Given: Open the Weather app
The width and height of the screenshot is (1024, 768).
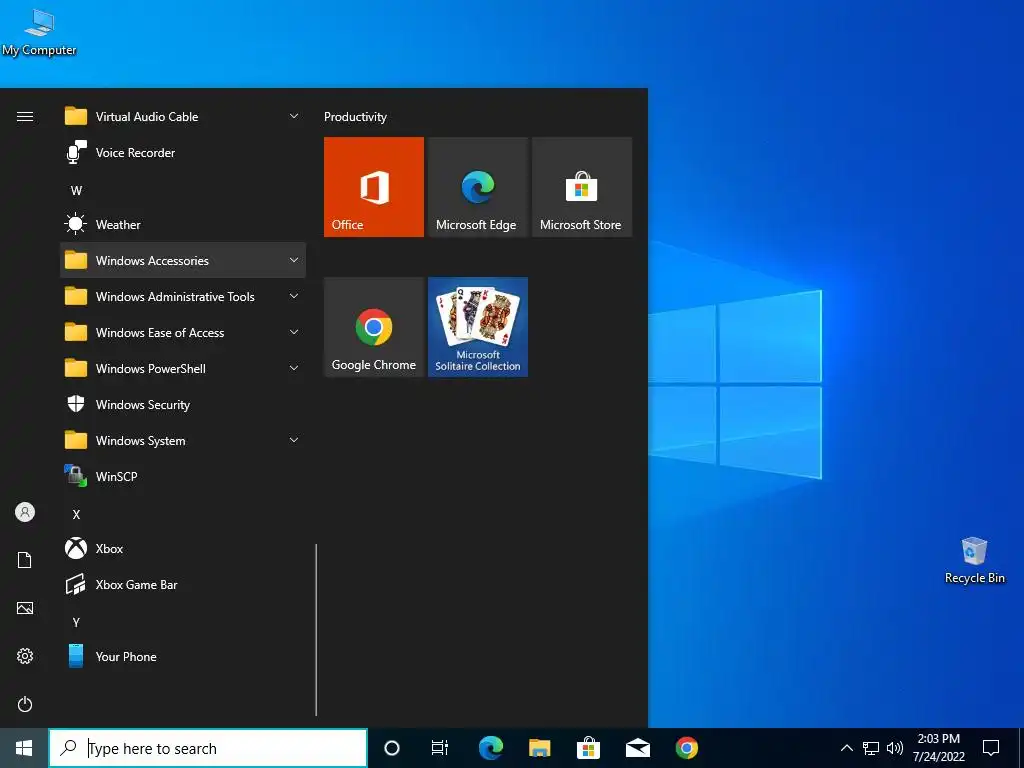Looking at the screenshot, I should [x=183, y=225].
